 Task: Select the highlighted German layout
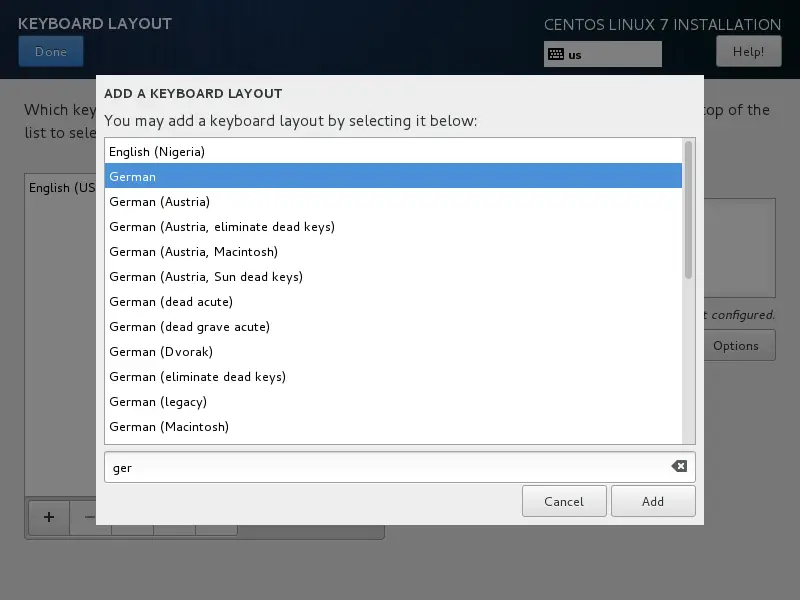[x=393, y=176]
